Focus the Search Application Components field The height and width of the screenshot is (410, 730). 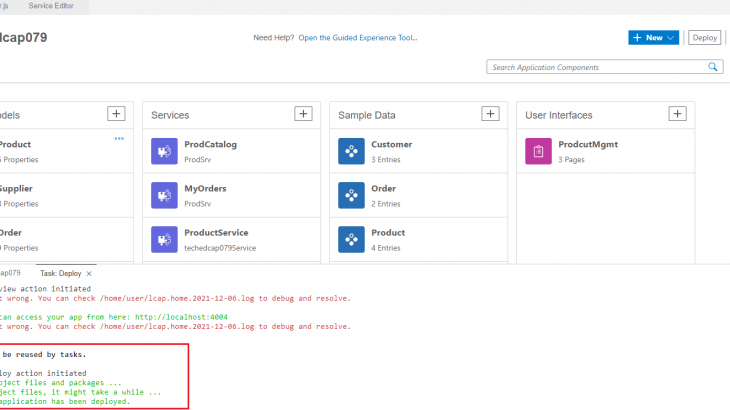tap(605, 67)
